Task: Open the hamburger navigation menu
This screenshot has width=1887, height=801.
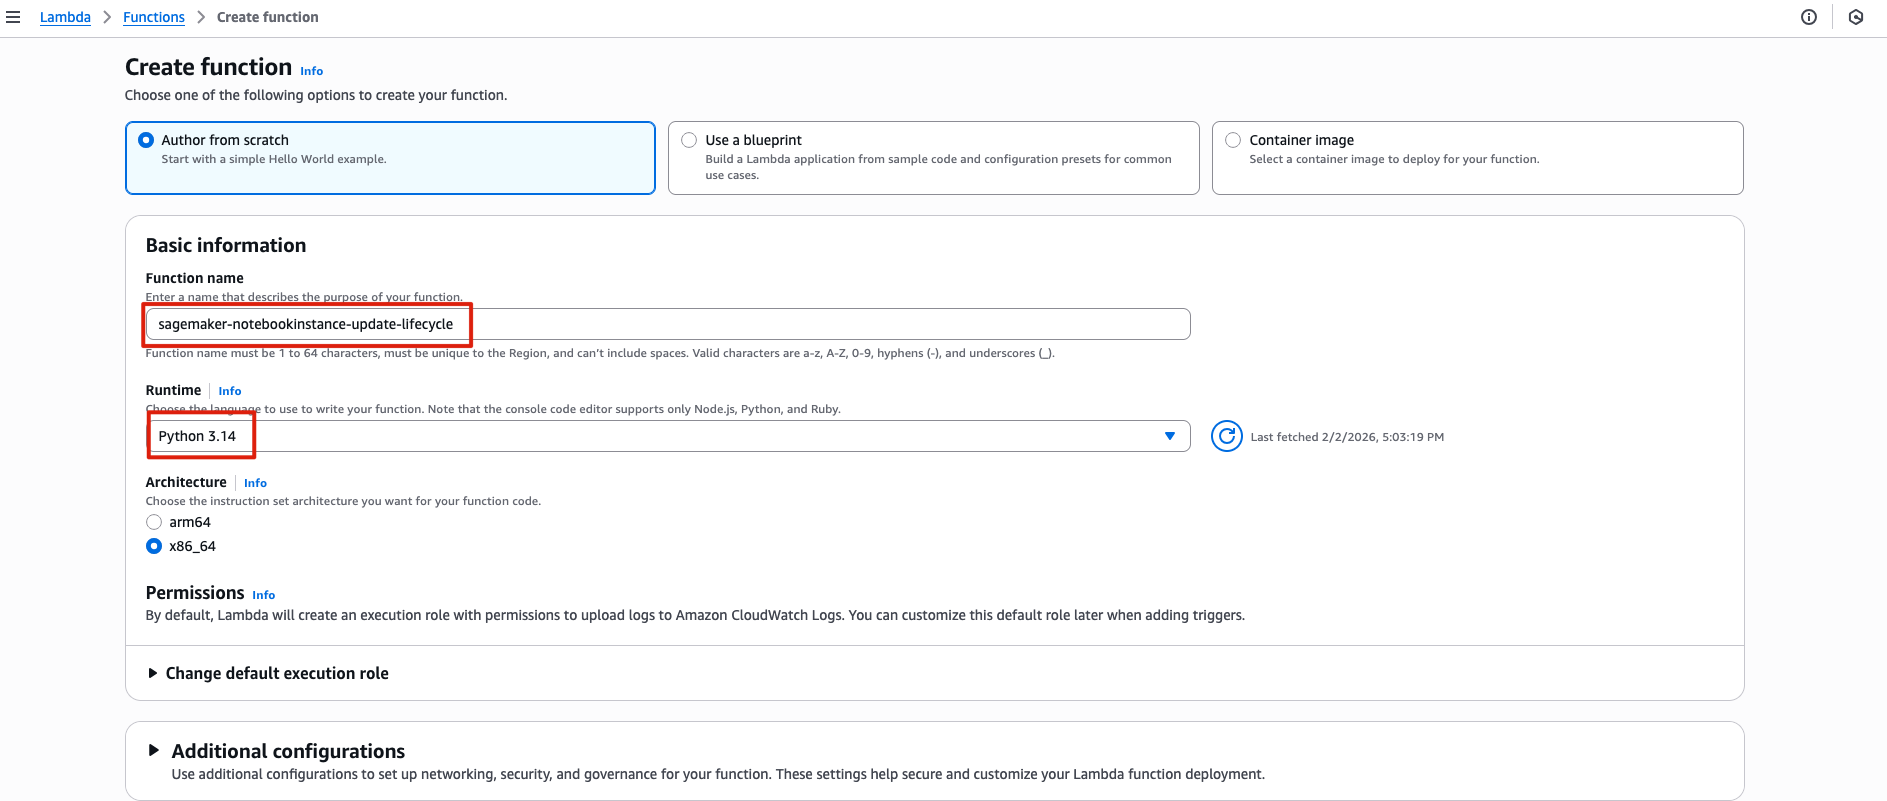Action: pyautogui.click(x=13, y=17)
